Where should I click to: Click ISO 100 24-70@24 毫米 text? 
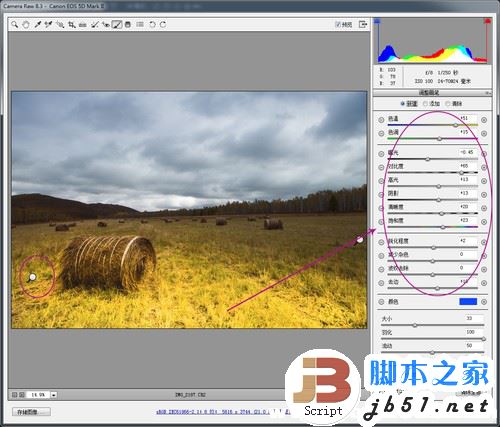442,81
